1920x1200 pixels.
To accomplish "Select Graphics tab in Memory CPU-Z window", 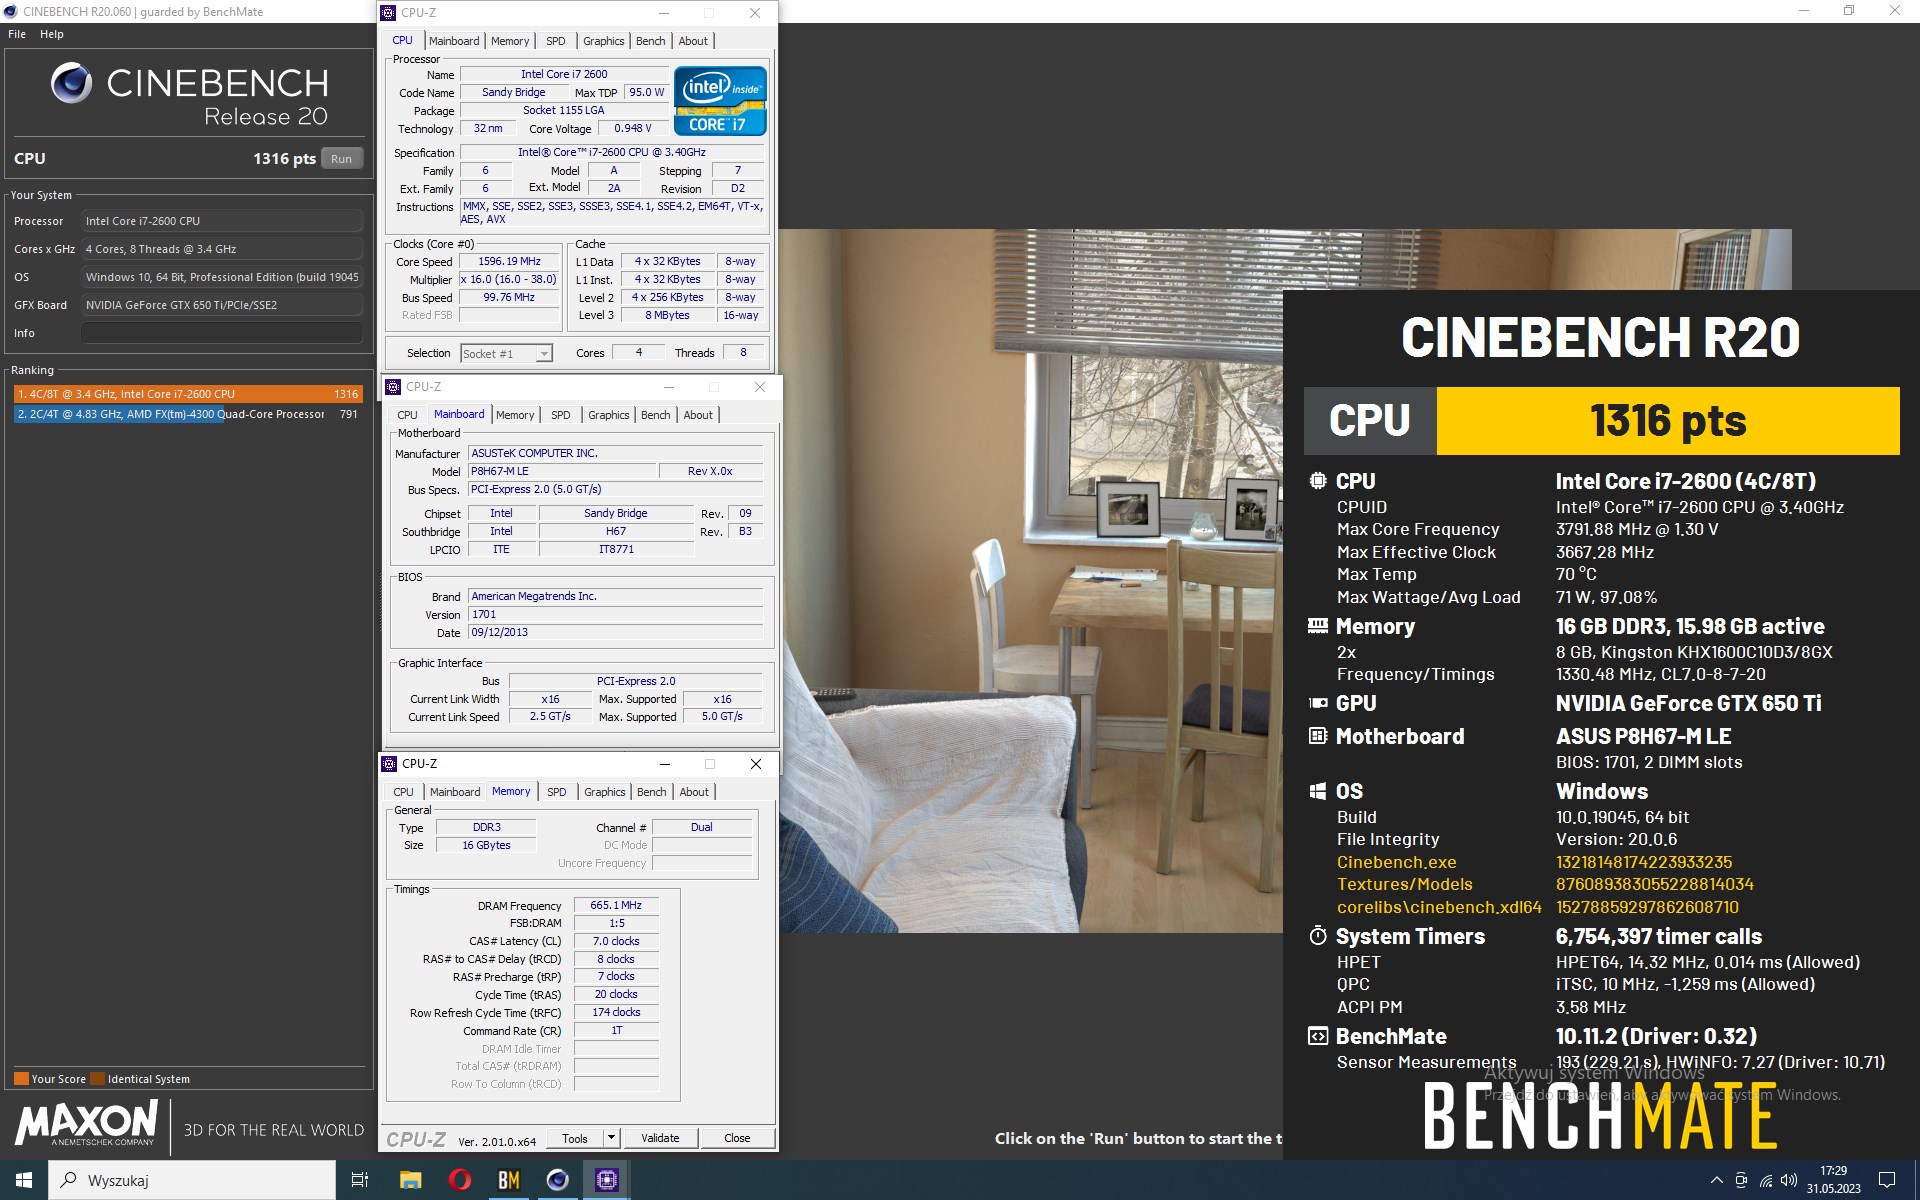I will click(x=604, y=792).
